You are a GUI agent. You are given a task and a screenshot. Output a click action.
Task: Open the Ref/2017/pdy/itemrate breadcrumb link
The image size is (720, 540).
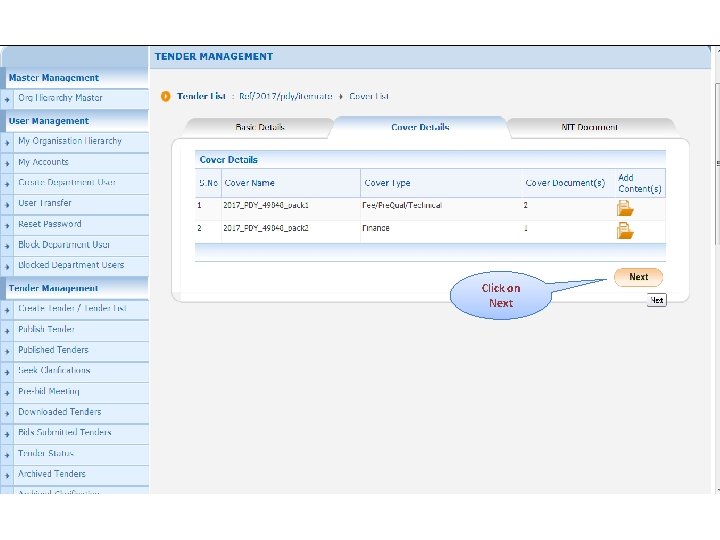tap(286, 96)
